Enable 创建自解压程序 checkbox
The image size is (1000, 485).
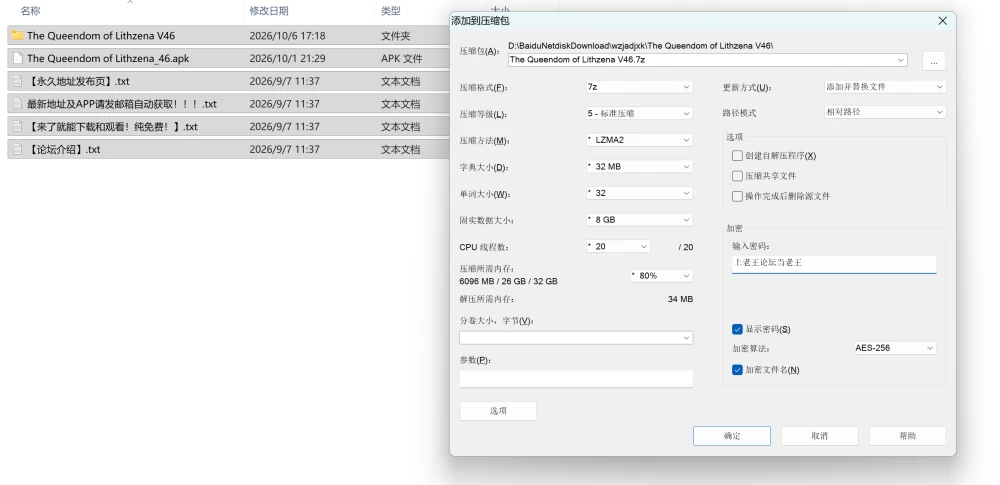(737, 156)
